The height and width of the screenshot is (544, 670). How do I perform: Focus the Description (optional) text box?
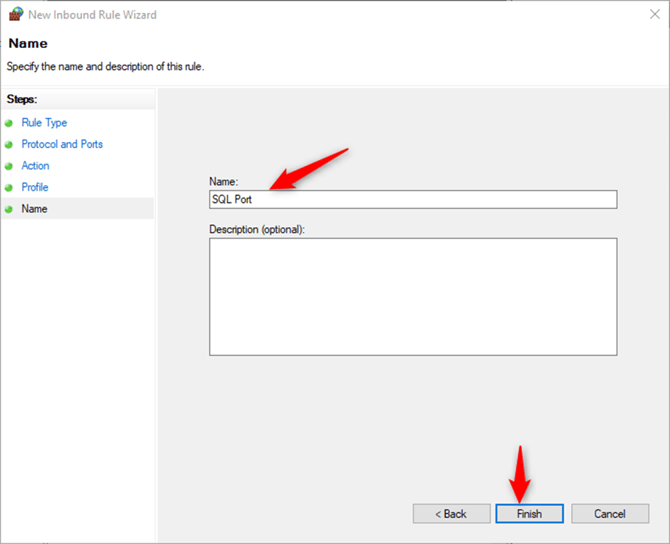tap(412, 296)
